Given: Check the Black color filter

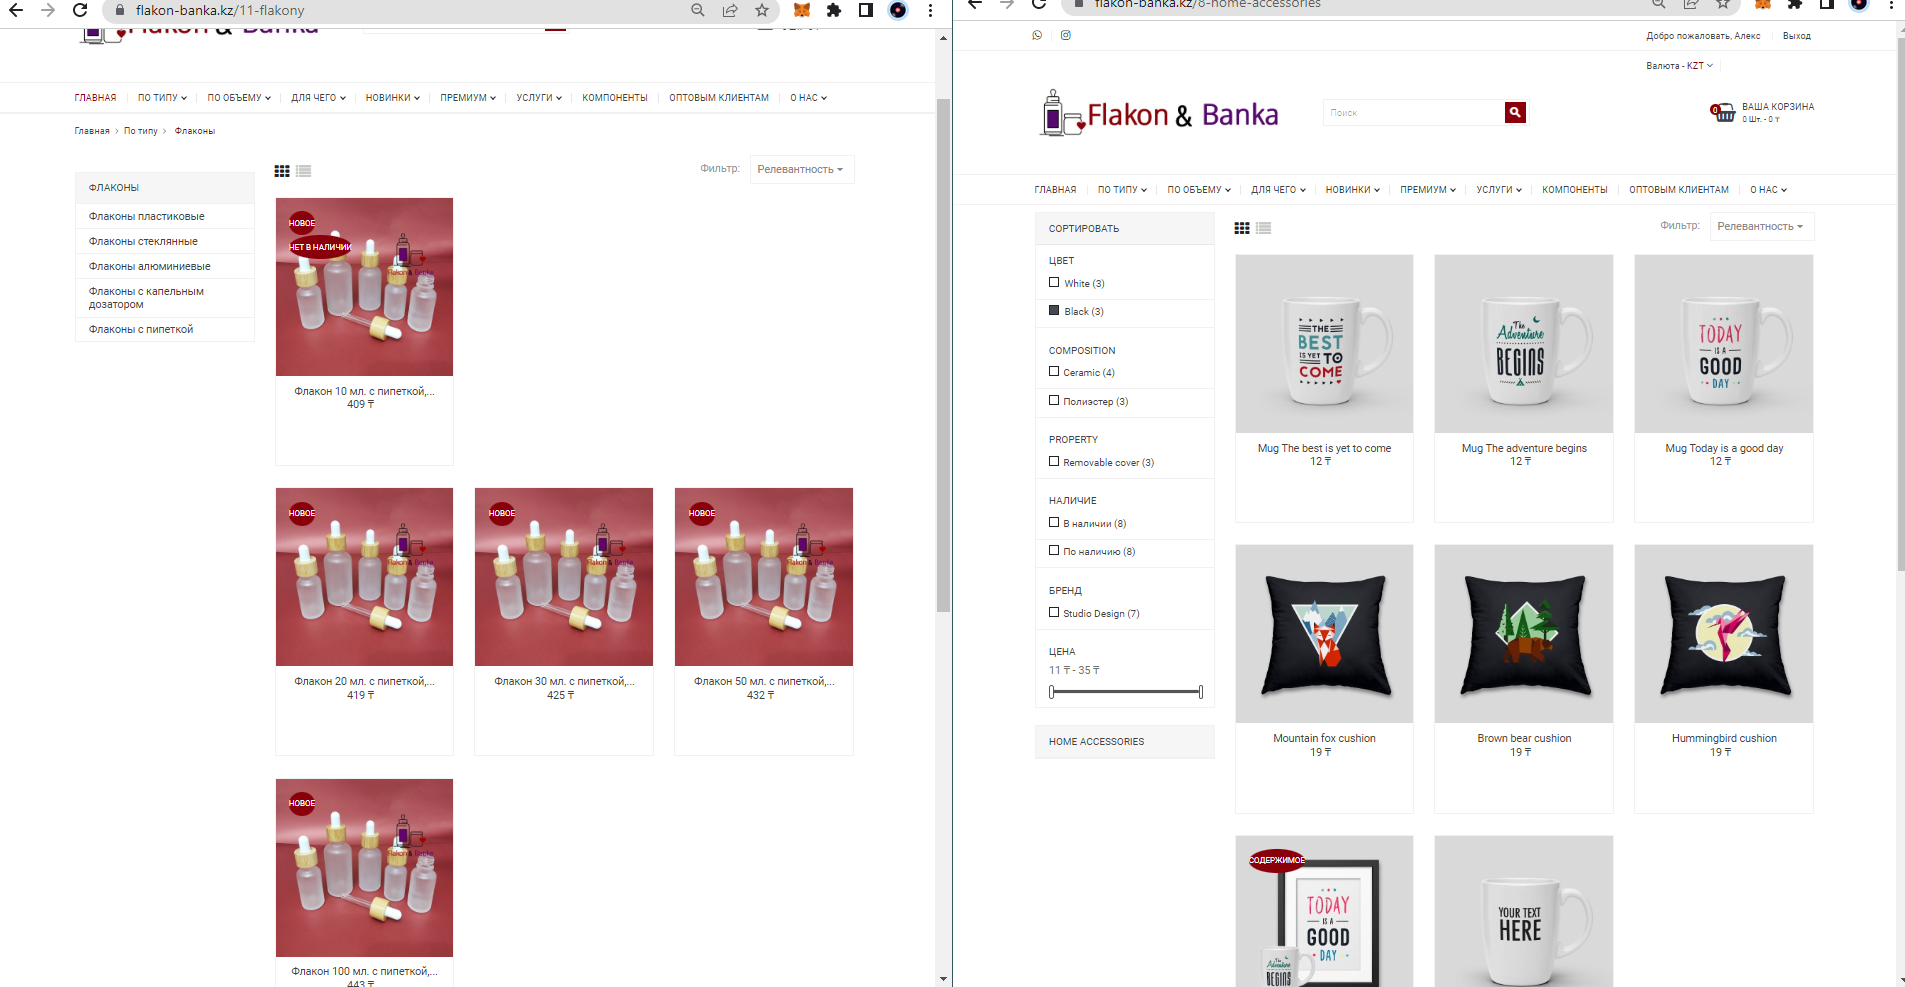Looking at the screenshot, I should (x=1054, y=311).
